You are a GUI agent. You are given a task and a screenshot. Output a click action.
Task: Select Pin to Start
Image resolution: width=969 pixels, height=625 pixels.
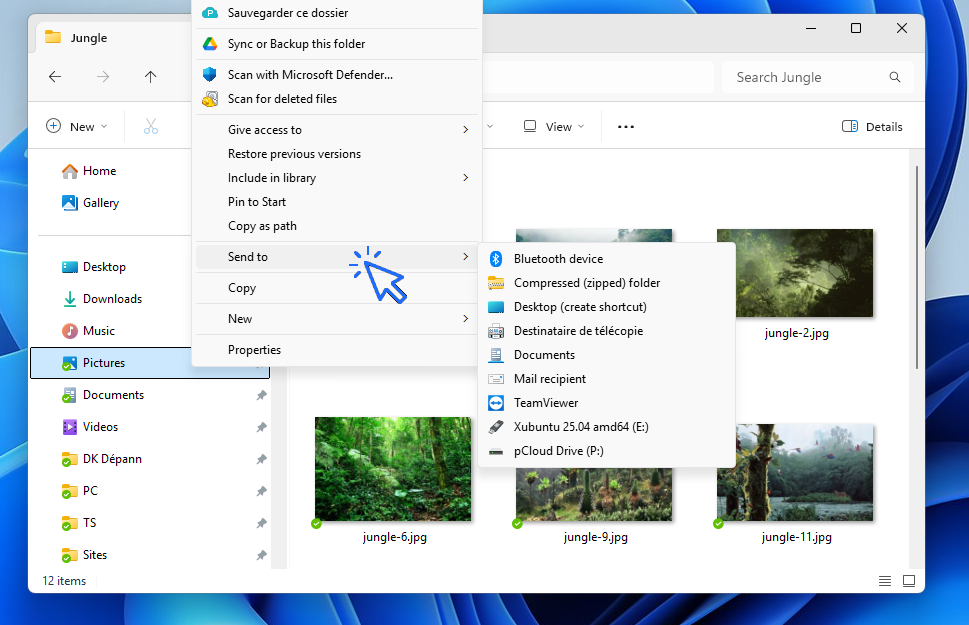[337, 202]
